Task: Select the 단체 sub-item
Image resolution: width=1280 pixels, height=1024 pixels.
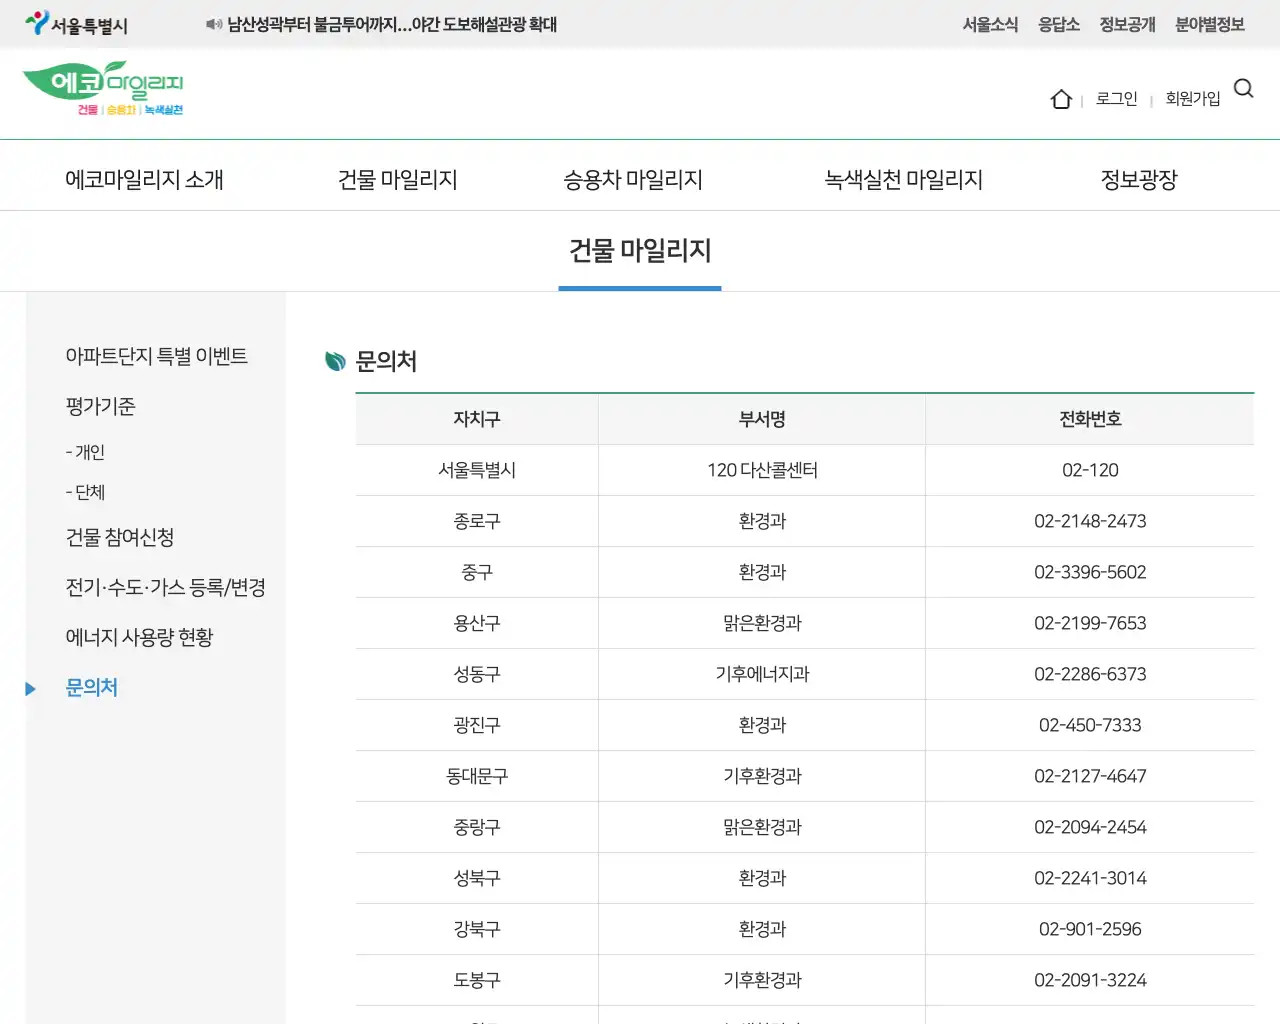Action: click(85, 492)
